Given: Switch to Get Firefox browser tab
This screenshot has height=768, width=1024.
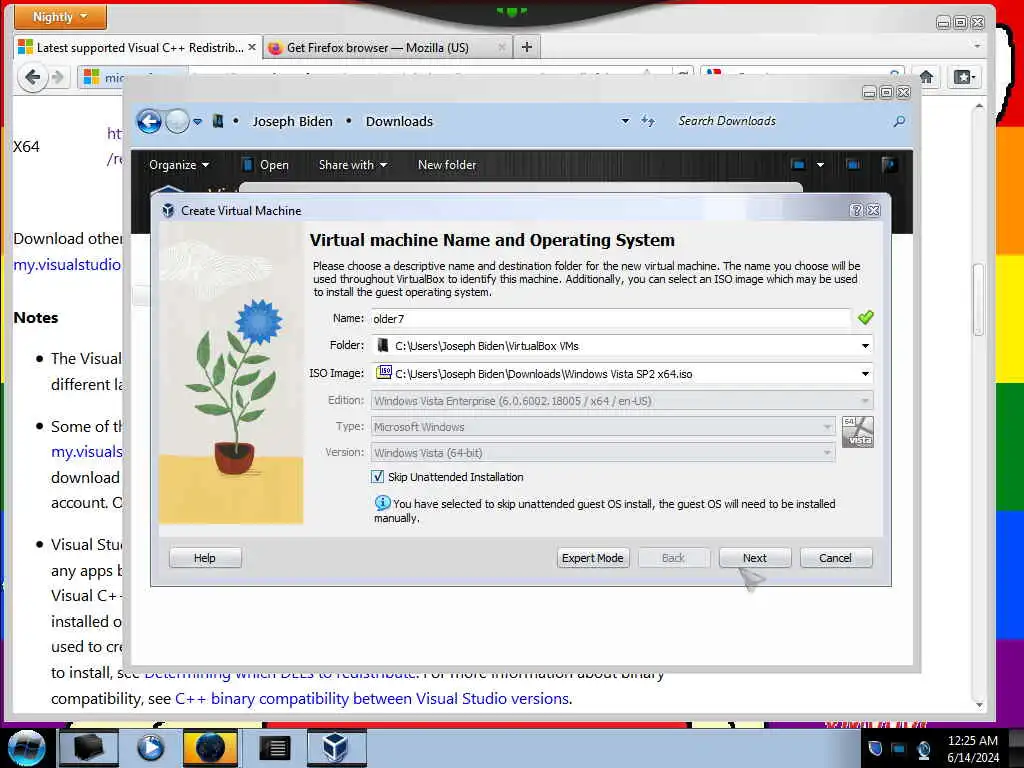Looking at the screenshot, I should 387,47.
